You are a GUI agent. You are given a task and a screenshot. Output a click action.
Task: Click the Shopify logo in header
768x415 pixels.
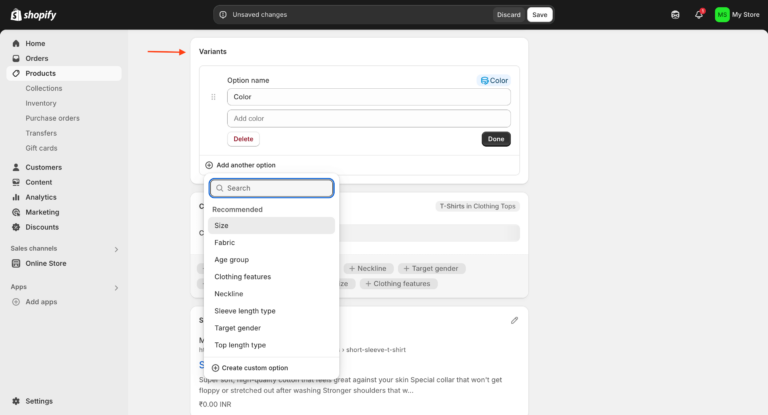(34, 14)
